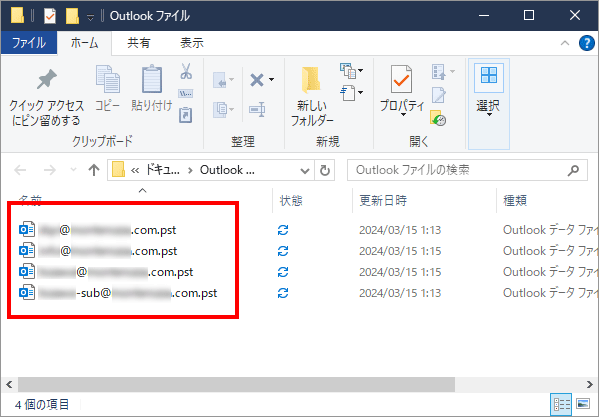Click the sync status icon of last file
This screenshot has height=417, width=599.
coord(283,293)
